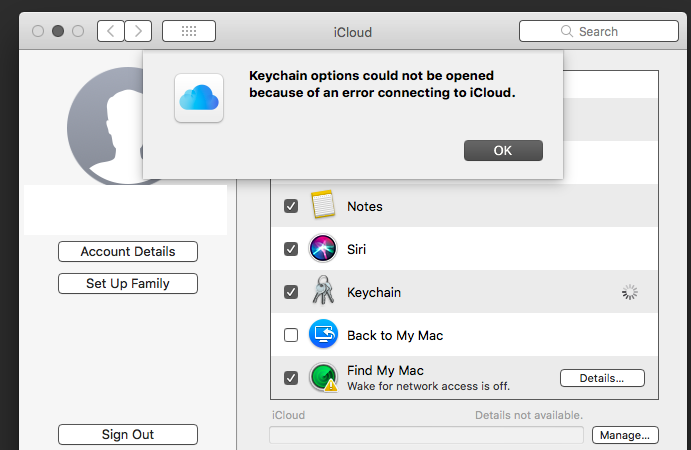Image resolution: width=691 pixels, height=450 pixels.
Task: Open Account Details
Action: click(x=128, y=252)
